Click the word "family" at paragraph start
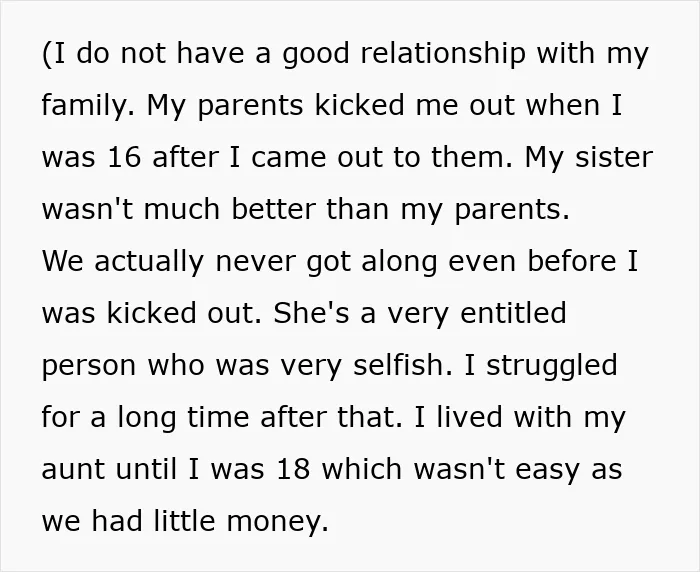Image resolution: width=700 pixels, height=572 pixels. [x=83, y=106]
